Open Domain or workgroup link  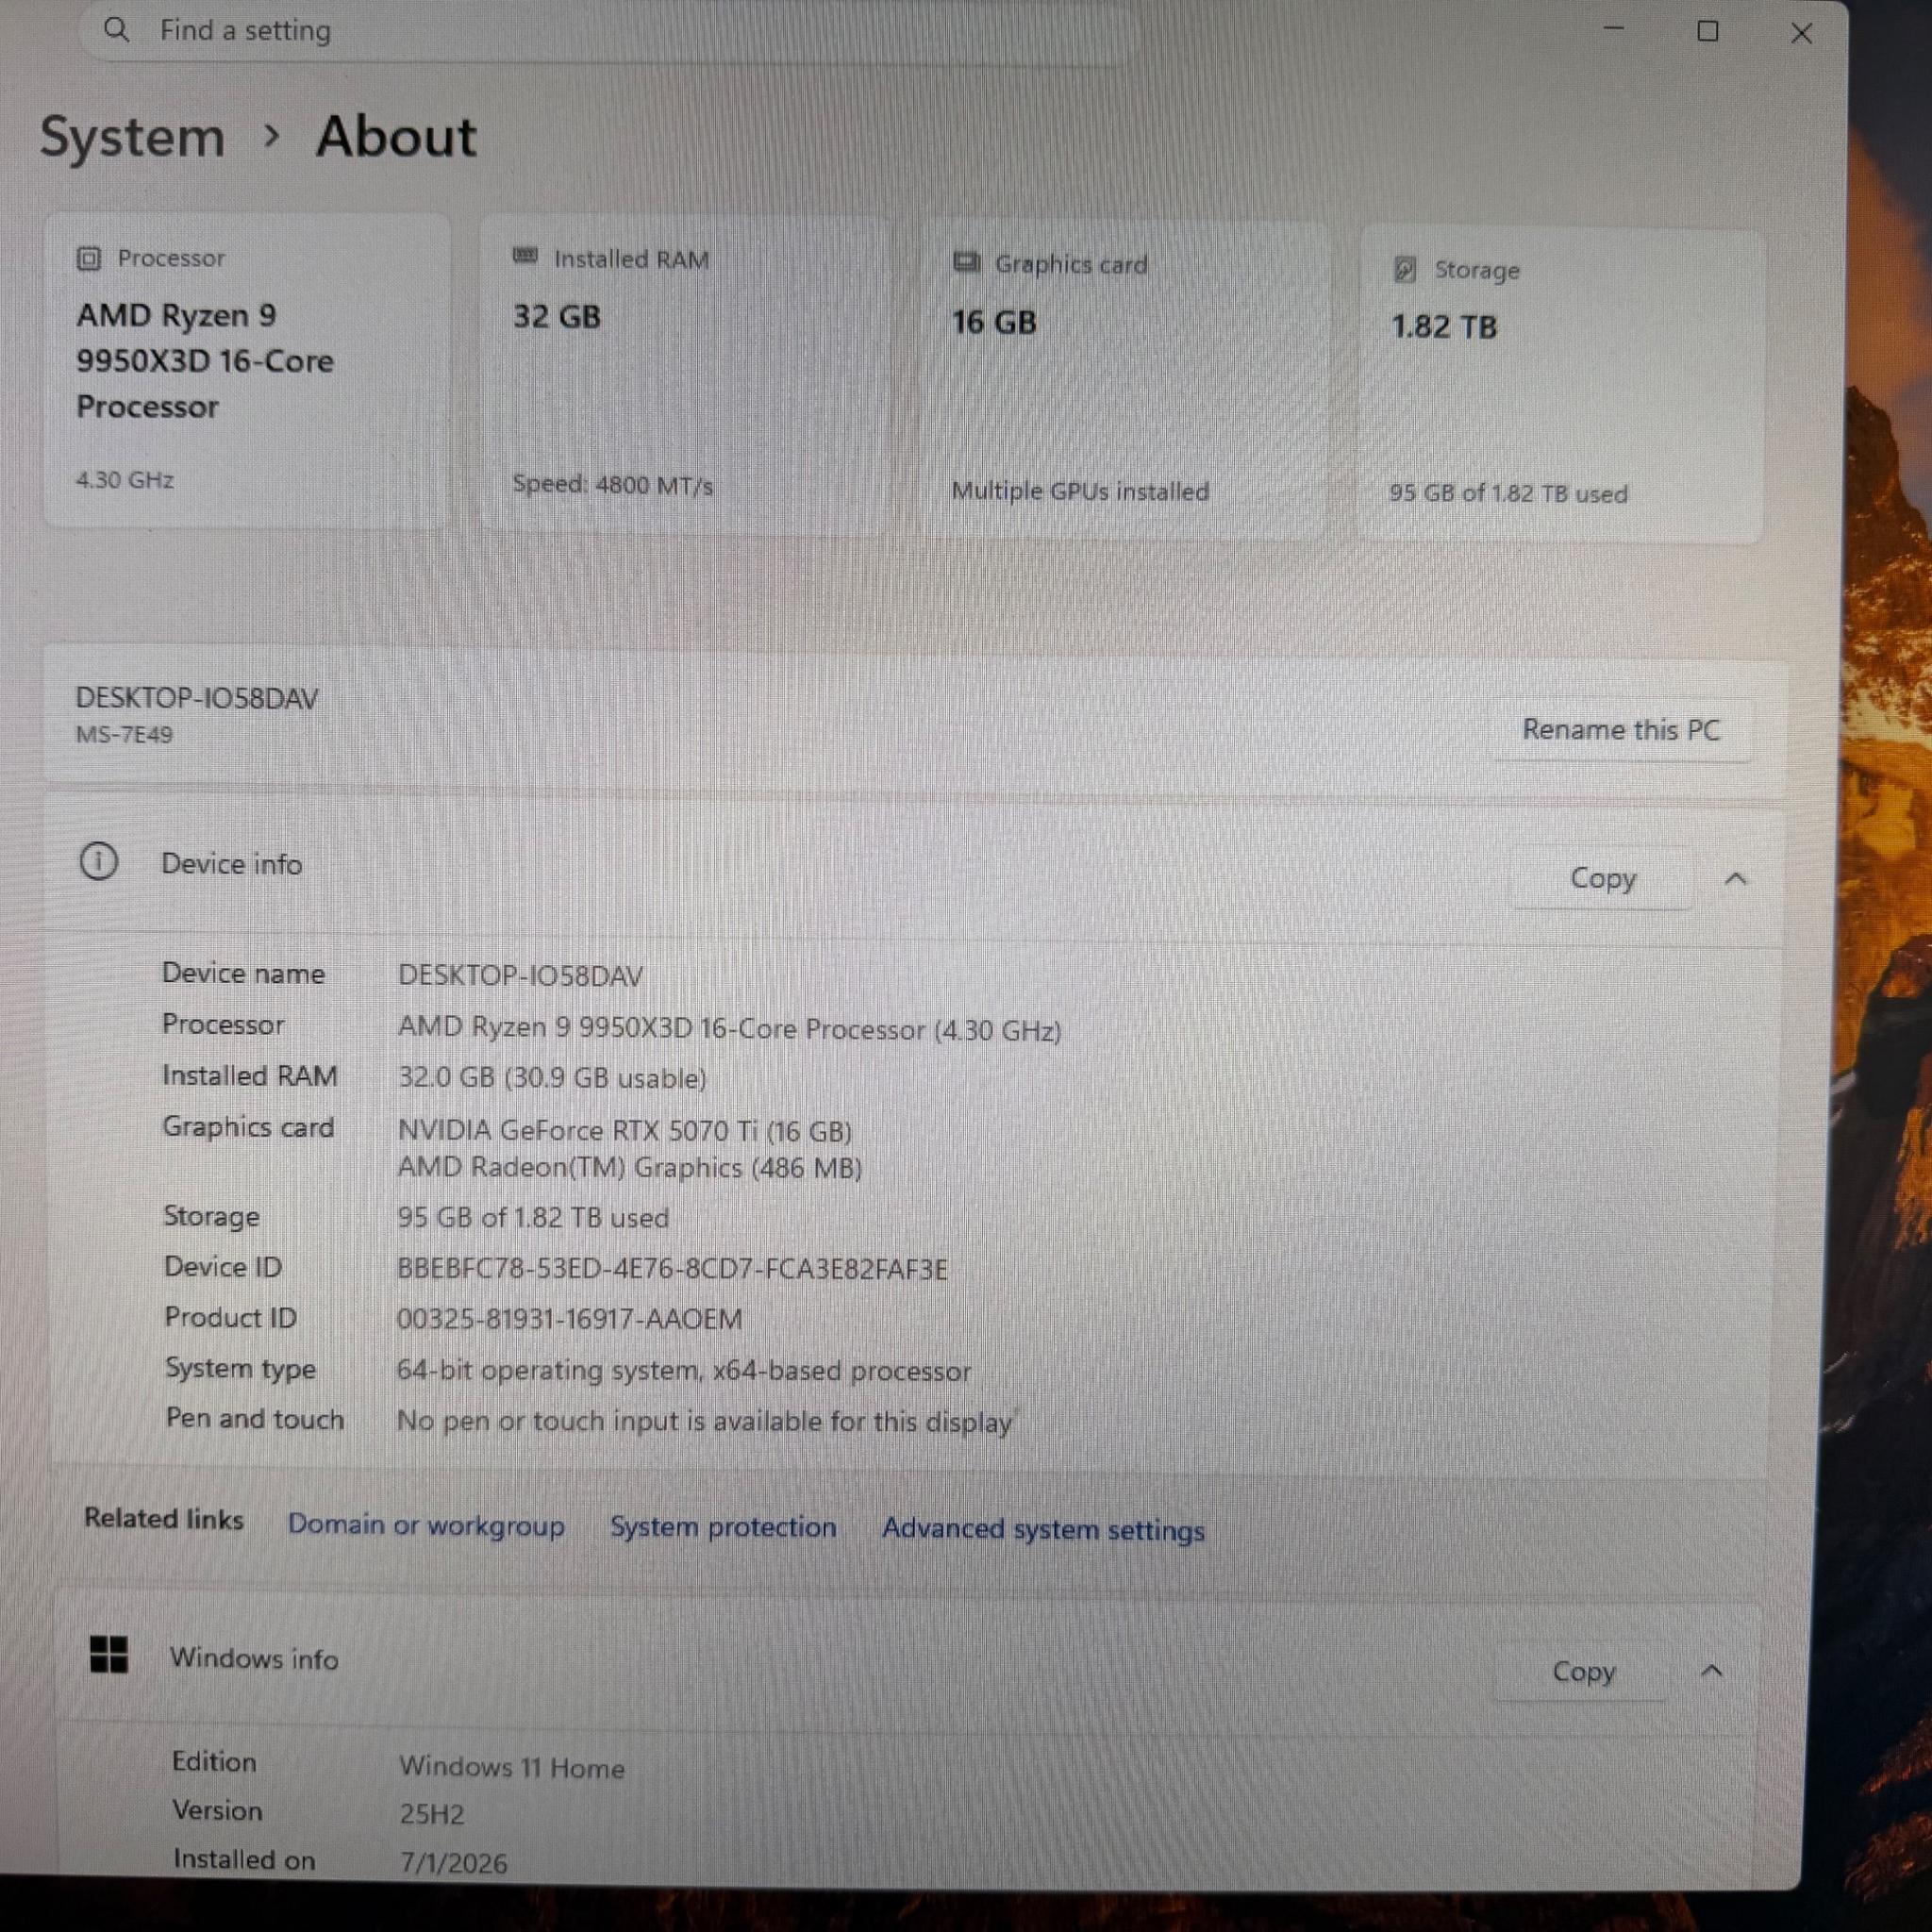coord(426,1525)
